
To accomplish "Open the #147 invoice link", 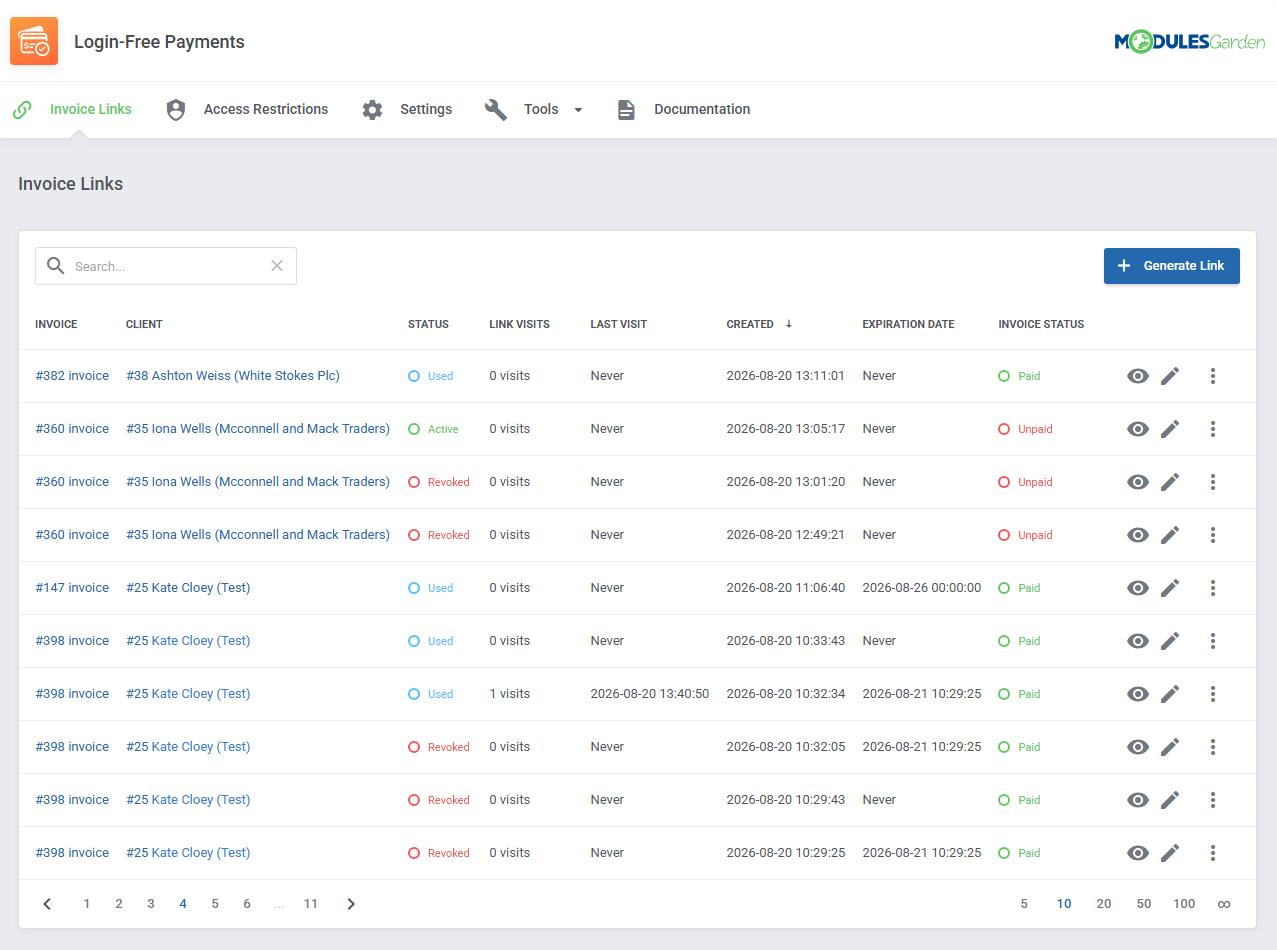I will coord(72,588).
